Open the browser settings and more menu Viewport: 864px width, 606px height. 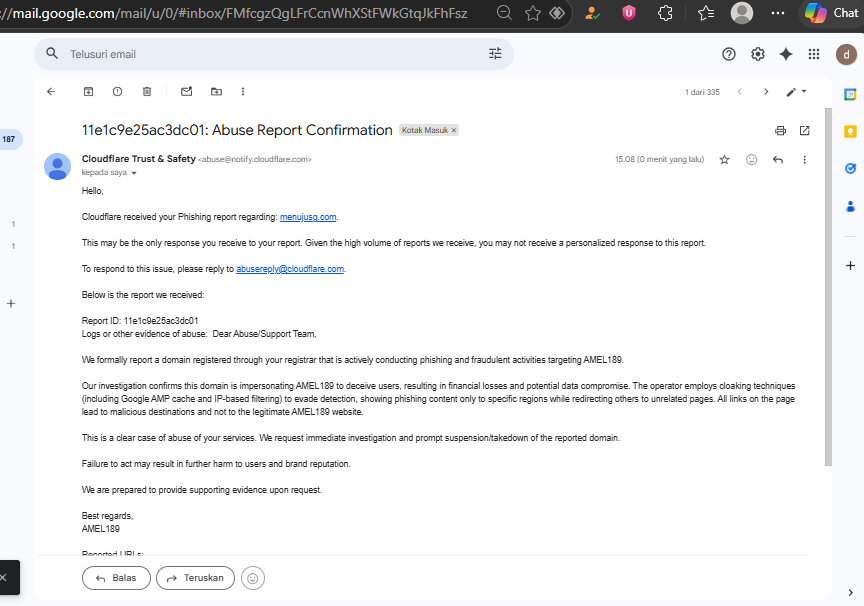point(777,13)
